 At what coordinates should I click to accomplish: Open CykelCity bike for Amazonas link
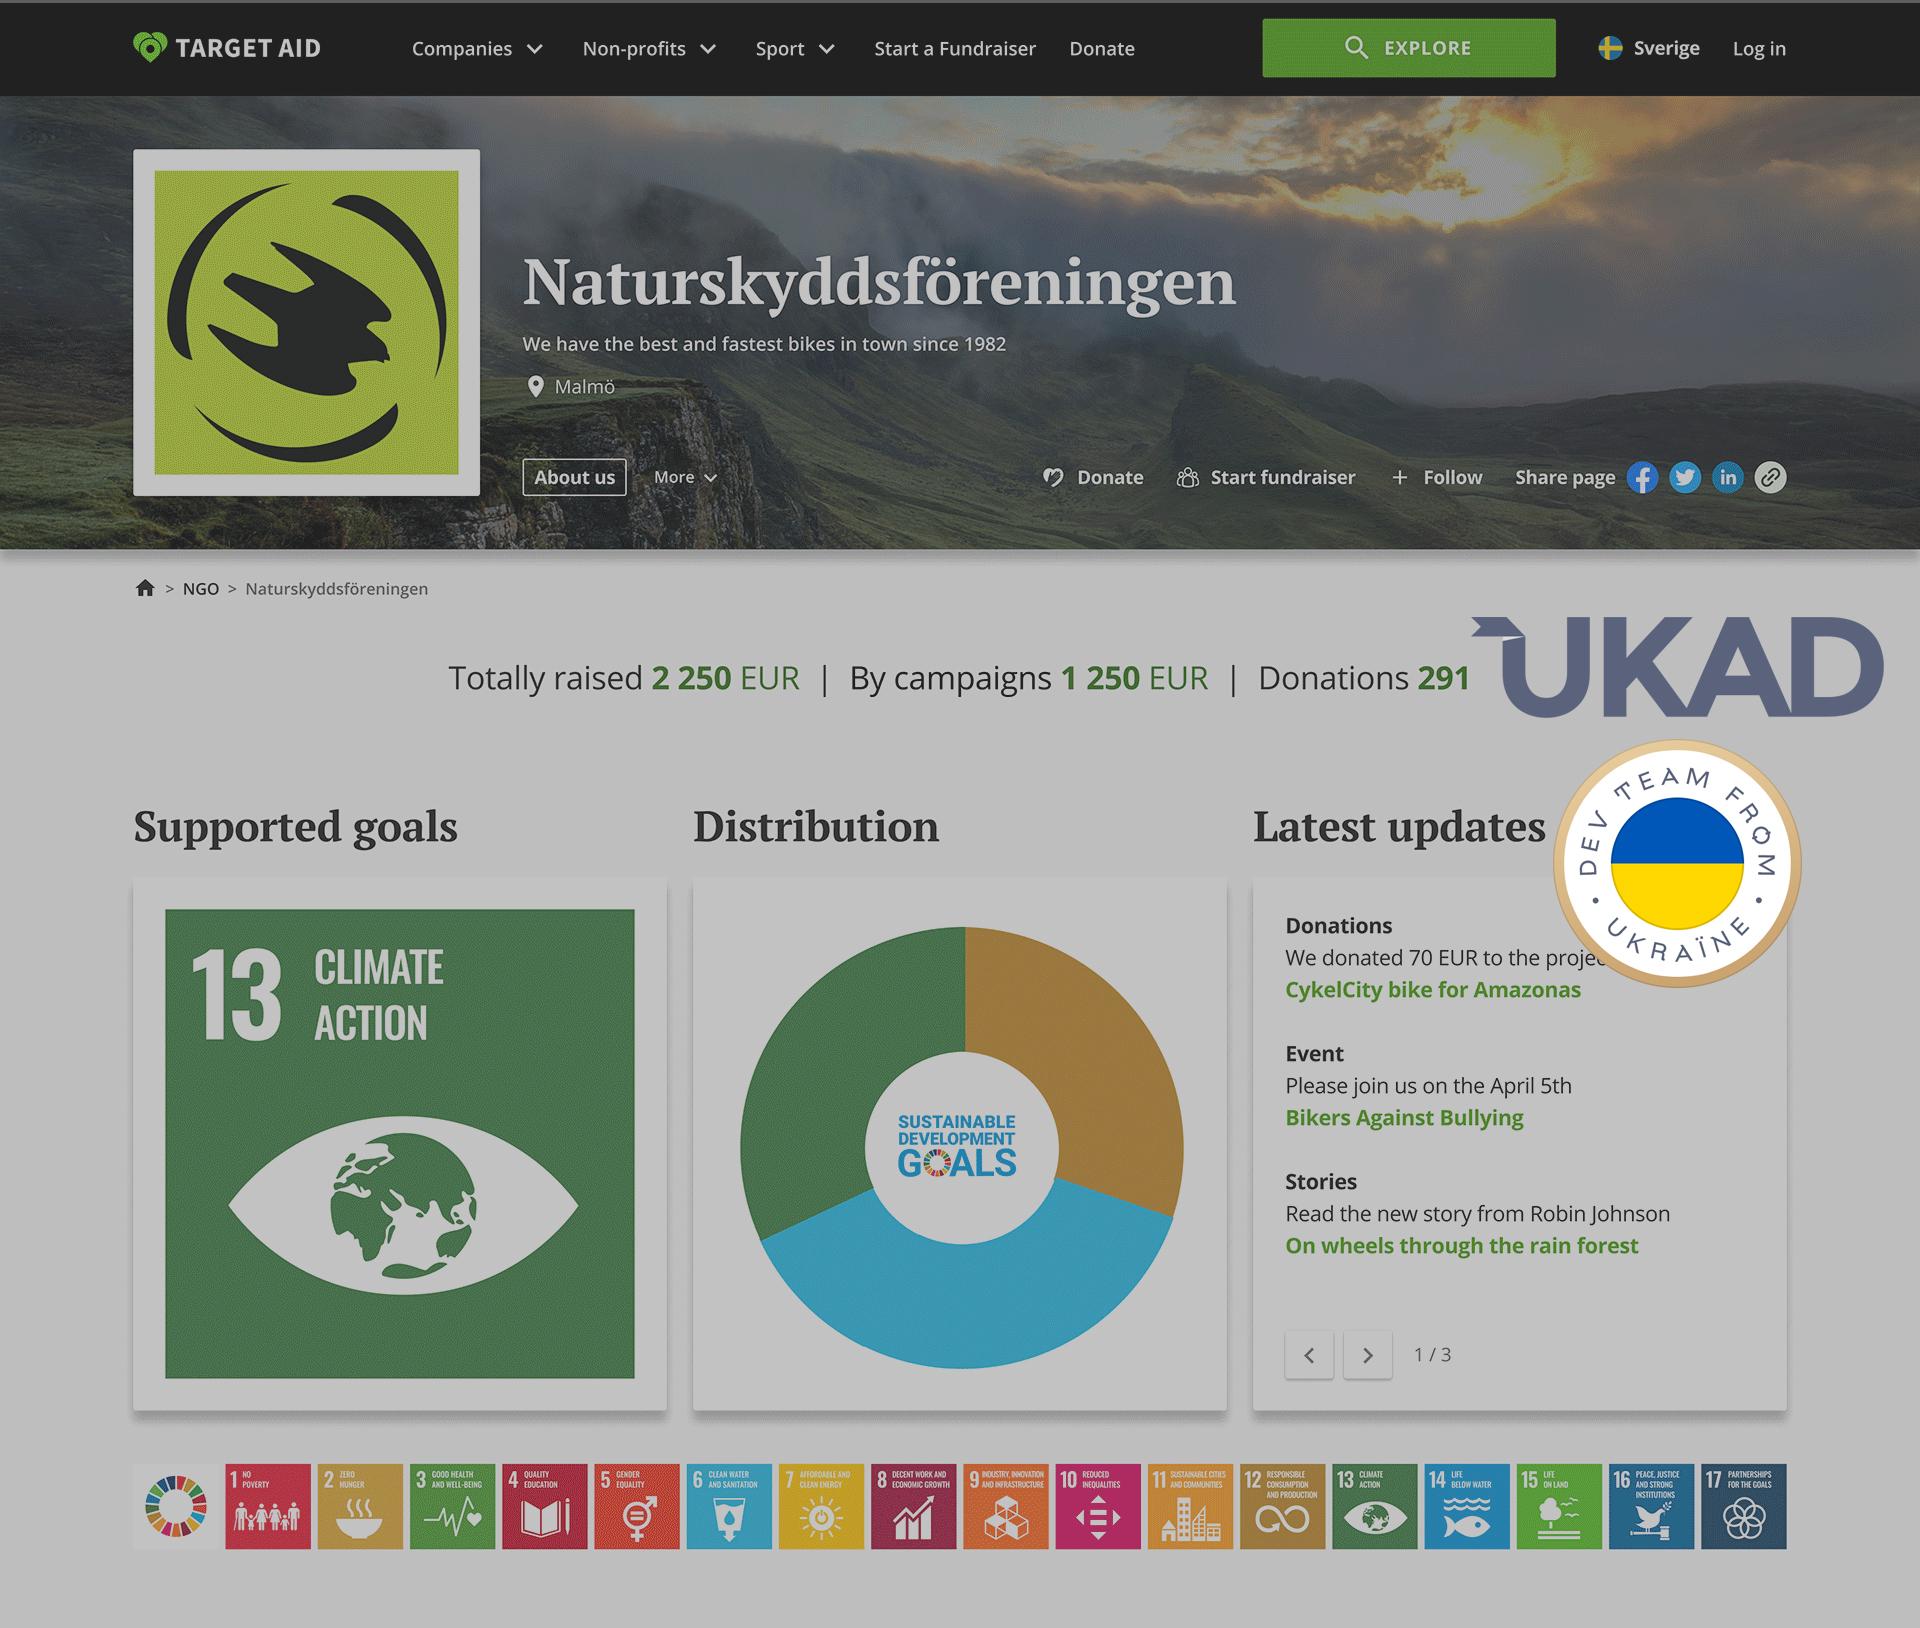(x=1432, y=990)
